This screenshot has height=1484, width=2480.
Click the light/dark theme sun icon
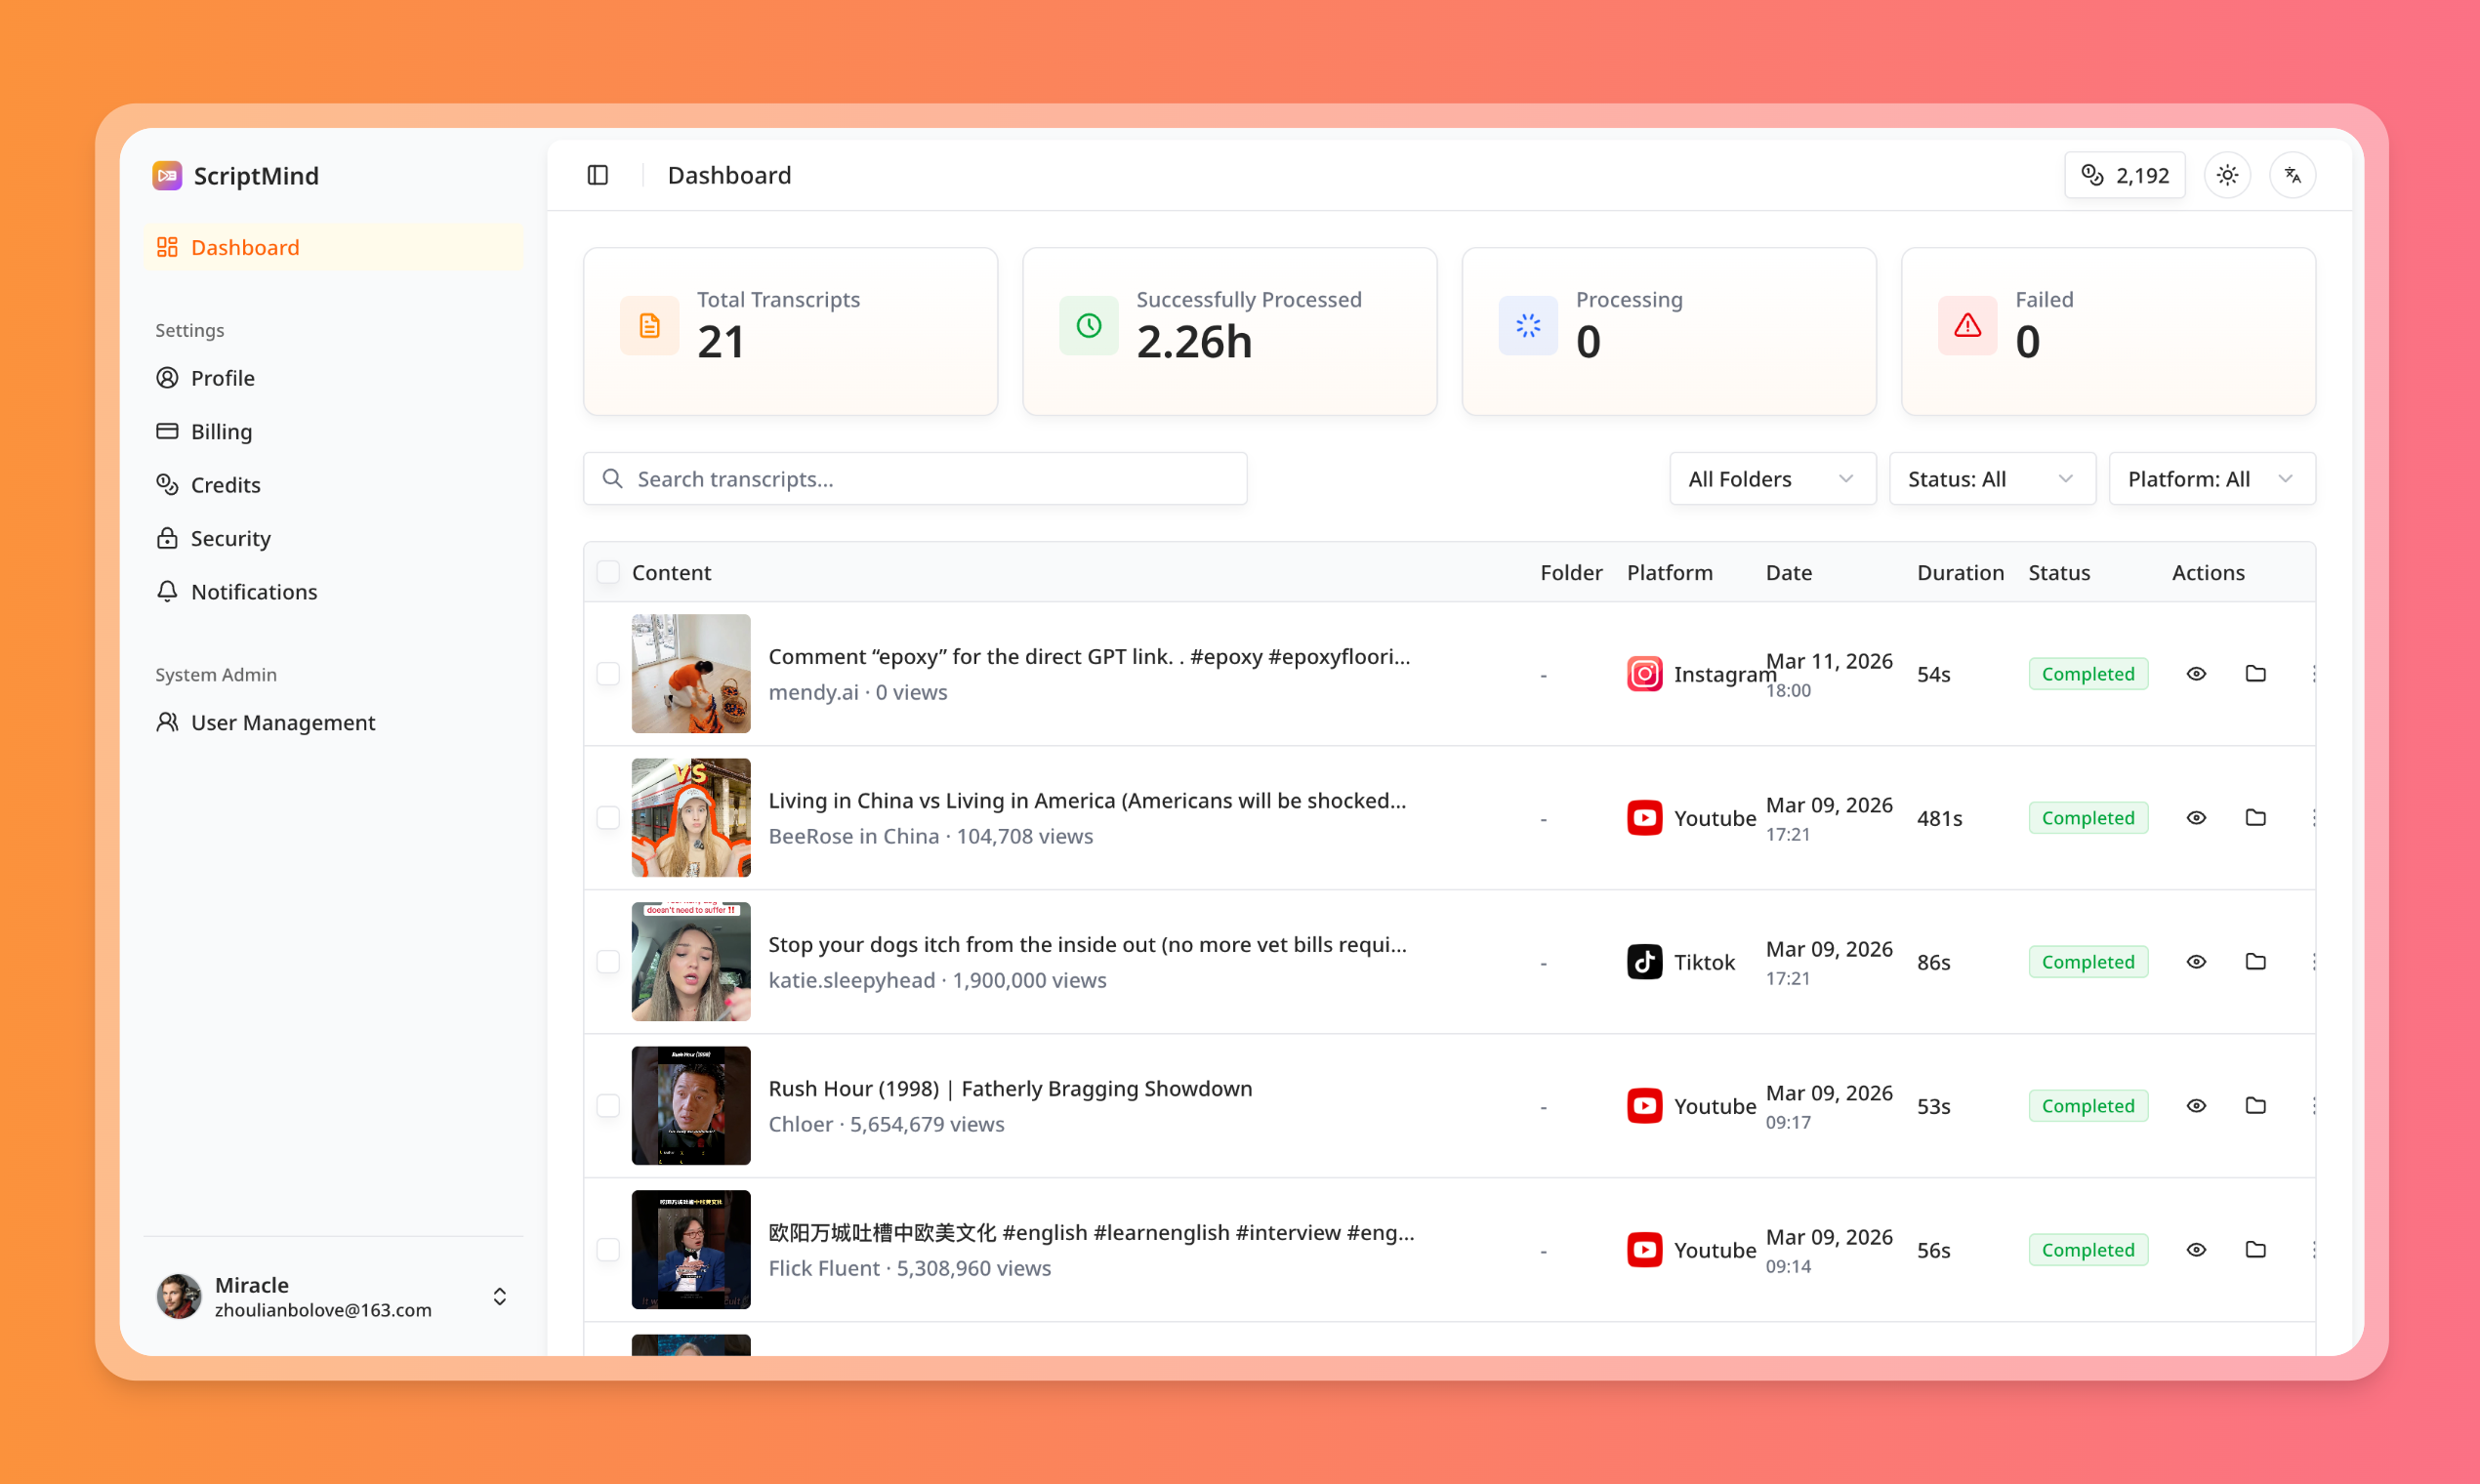coord(2227,175)
